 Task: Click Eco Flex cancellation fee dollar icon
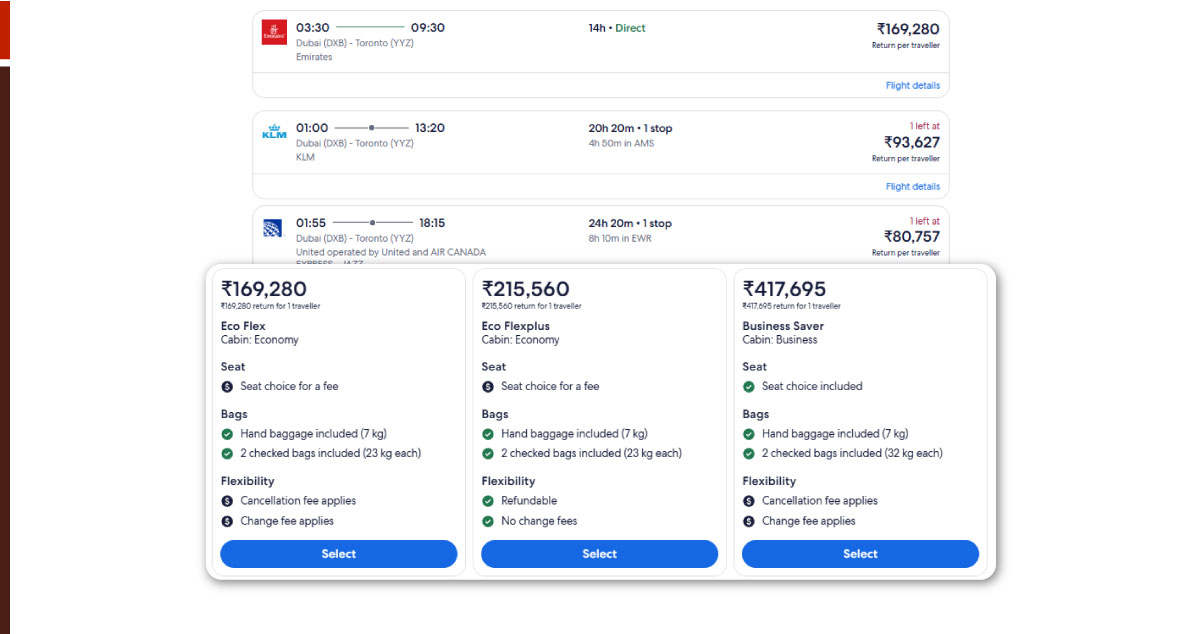point(227,501)
